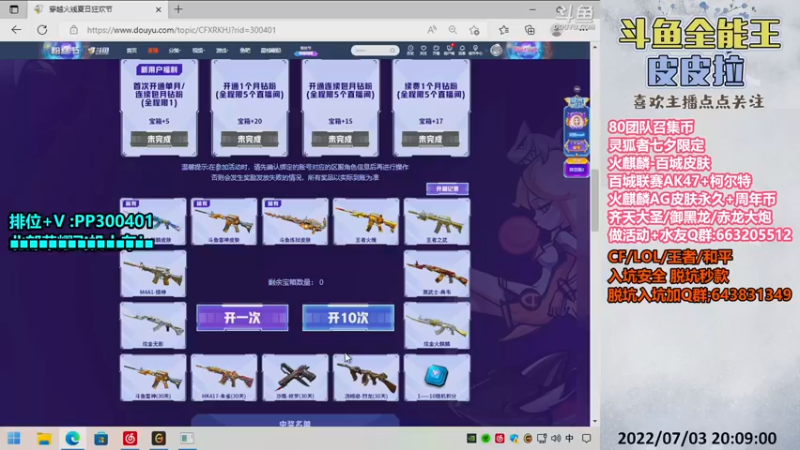Close the 穿越火线夏日狂欢节 tab
Viewport: 800px width, 450px height.
point(158,9)
